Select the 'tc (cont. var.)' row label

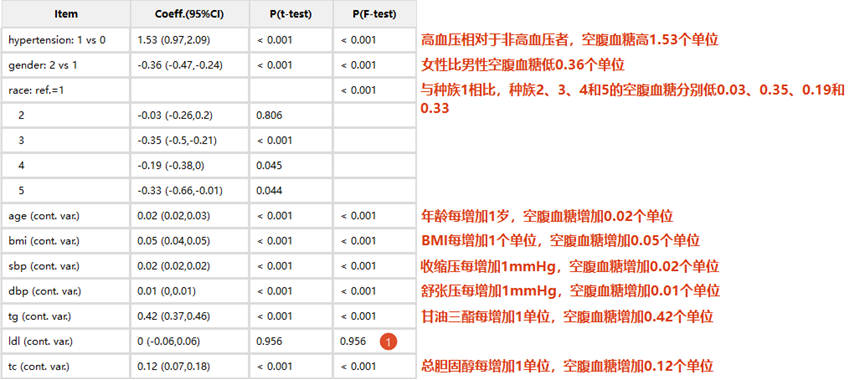tap(39, 366)
